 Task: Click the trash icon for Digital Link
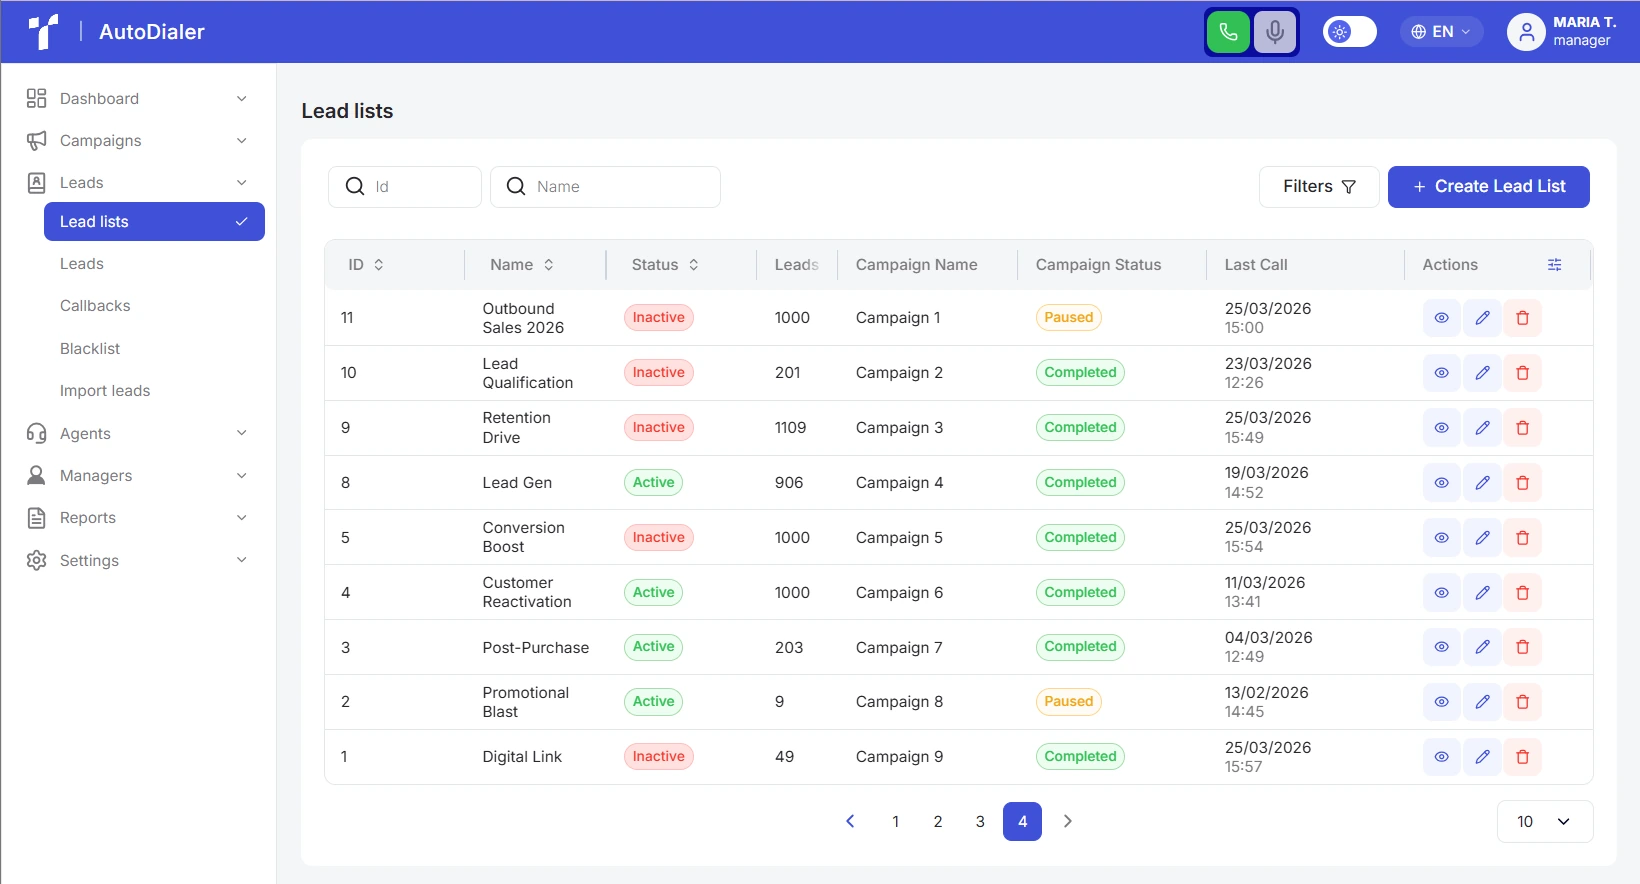click(1522, 757)
